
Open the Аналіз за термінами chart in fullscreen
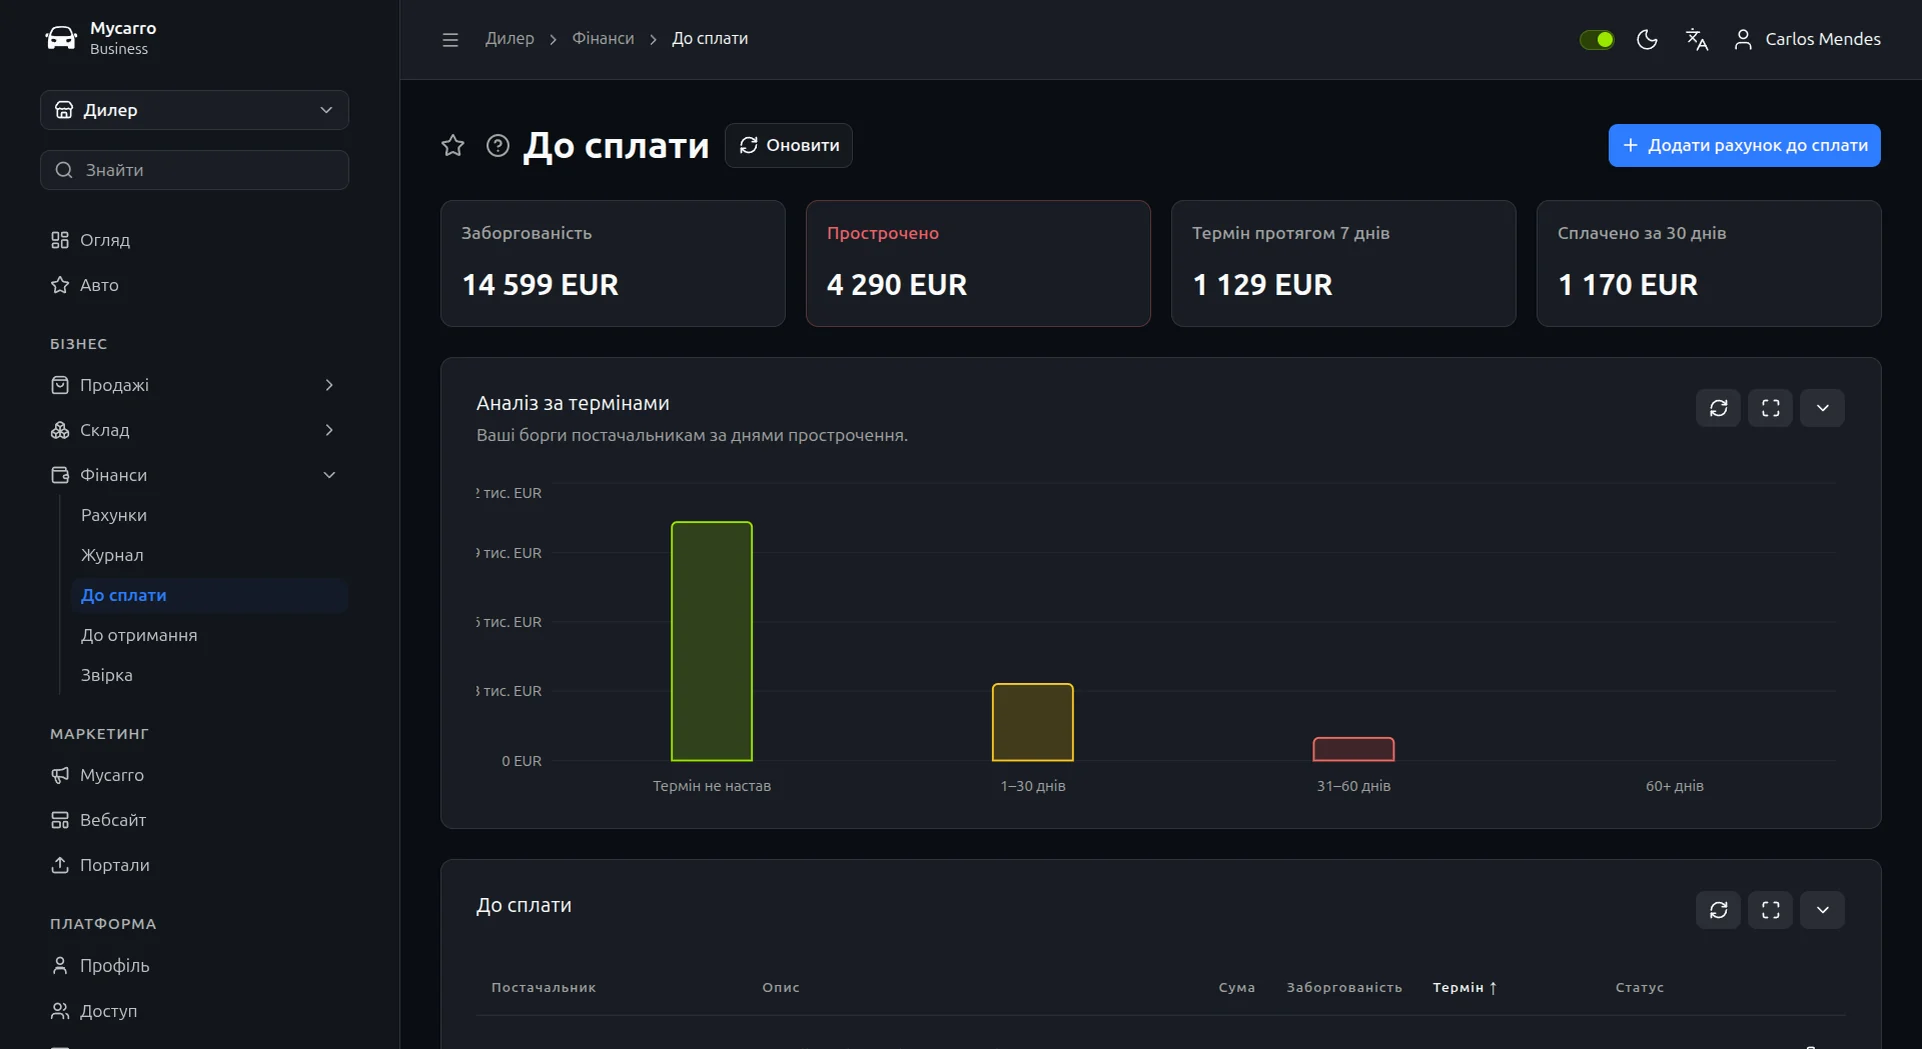1771,408
